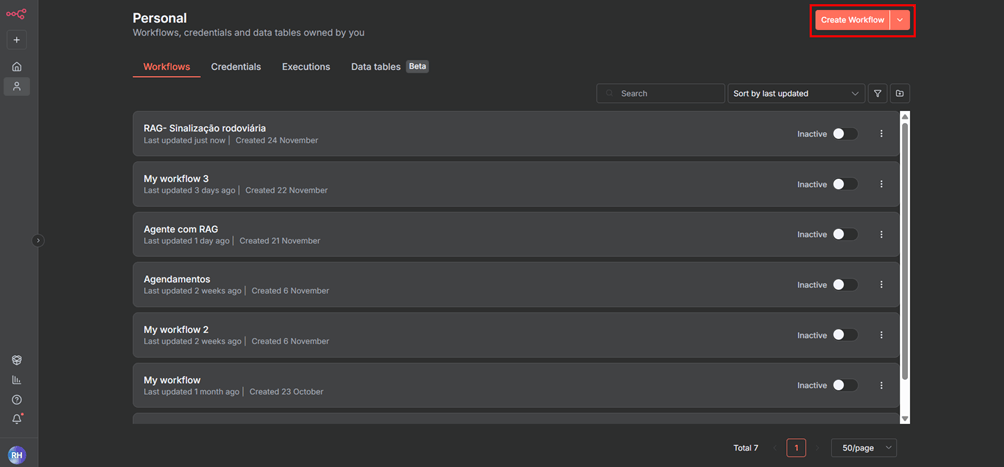Open the Create Workflow dropdown arrow
Viewport: 1004px width, 467px height.
pos(900,20)
